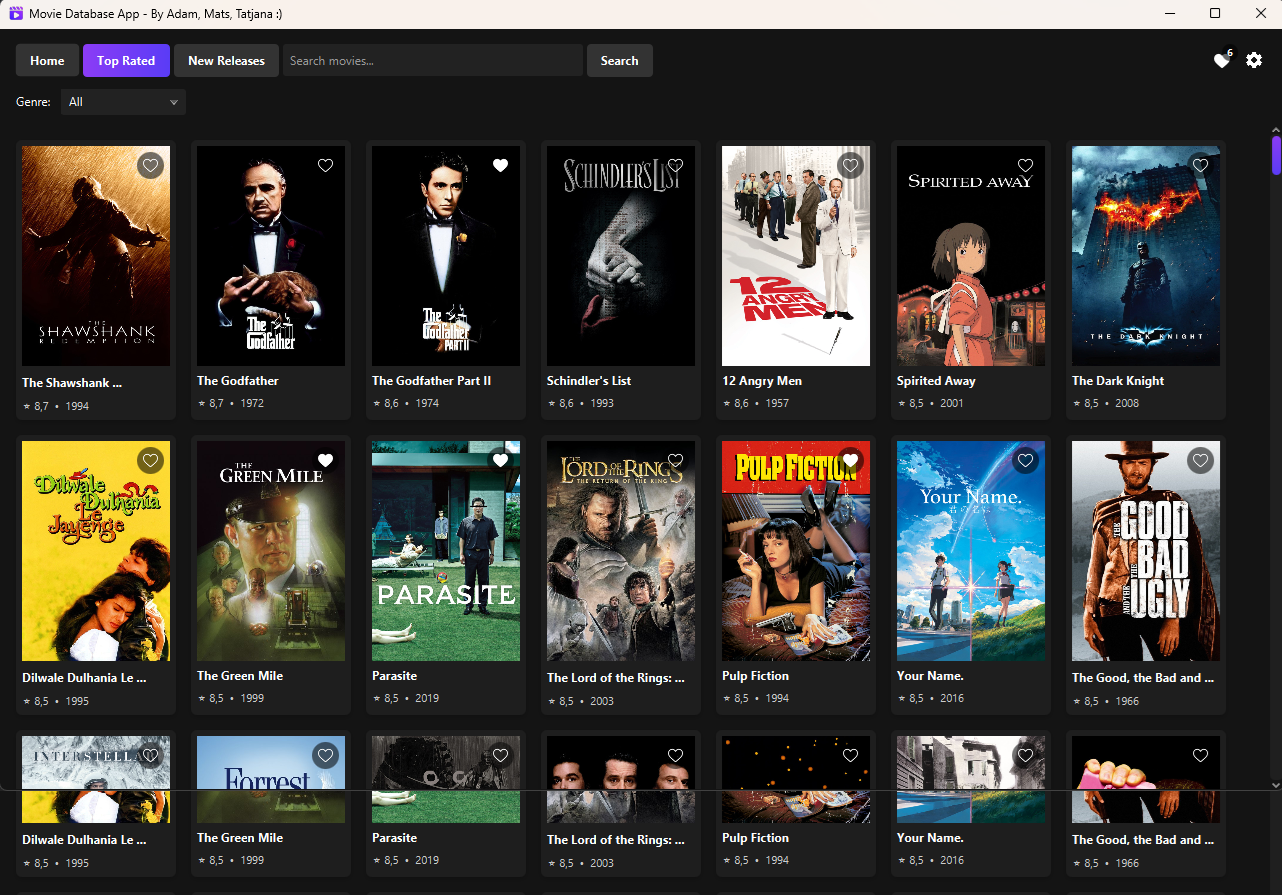Open favorites list via the heart icon
The width and height of the screenshot is (1282, 895).
click(x=1221, y=60)
